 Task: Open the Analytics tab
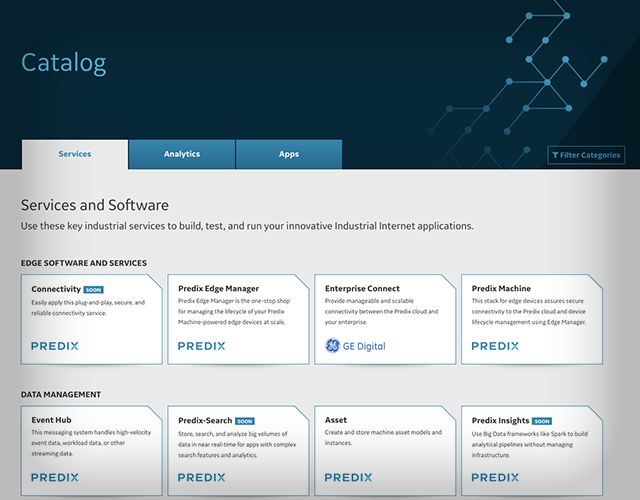coord(182,154)
